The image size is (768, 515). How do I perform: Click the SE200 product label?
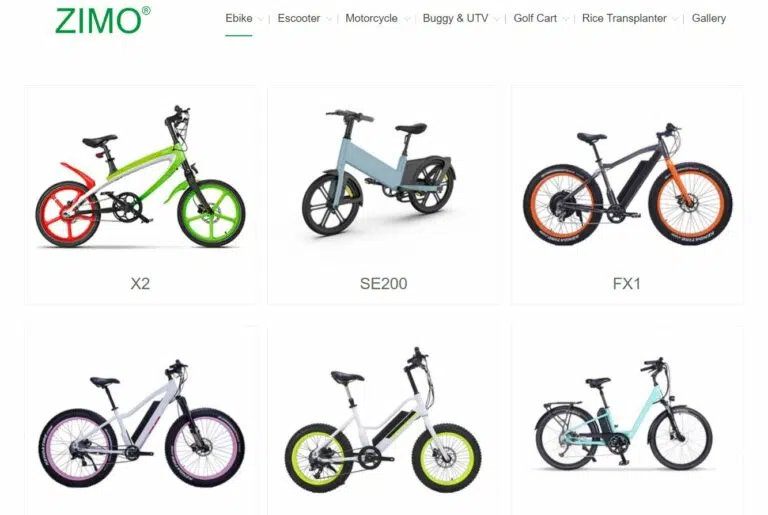[384, 284]
